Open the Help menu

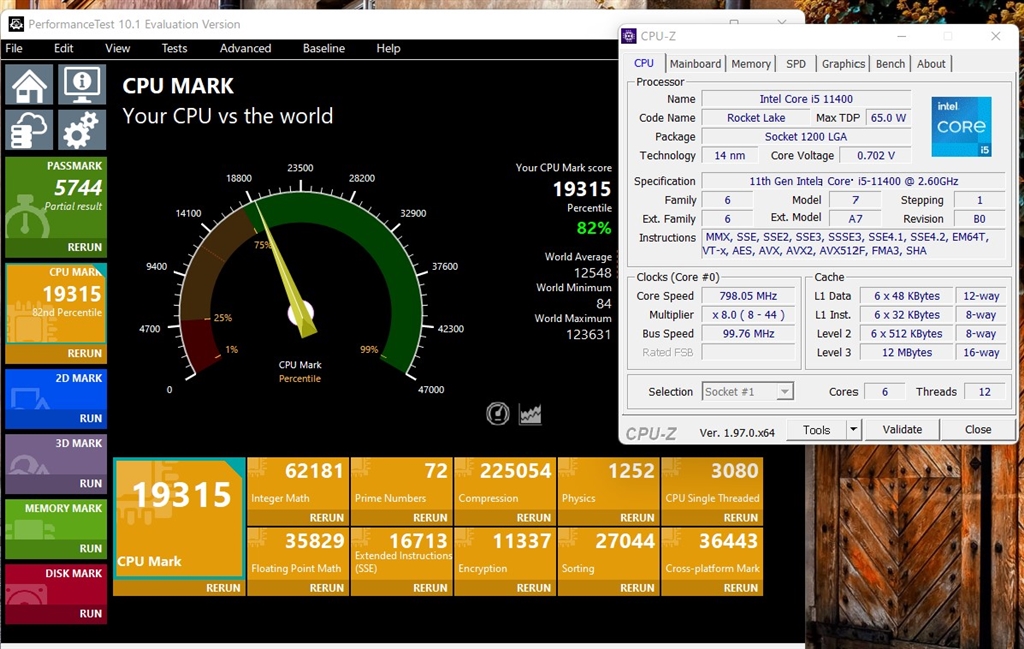click(x=388, y=48)
